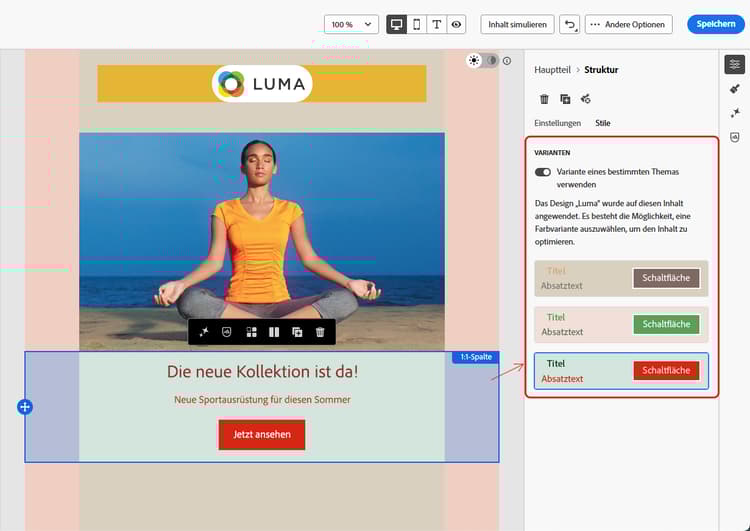Click the info icon beside theme switch
Screen dimensions: 750x531
tap(507, 61)
